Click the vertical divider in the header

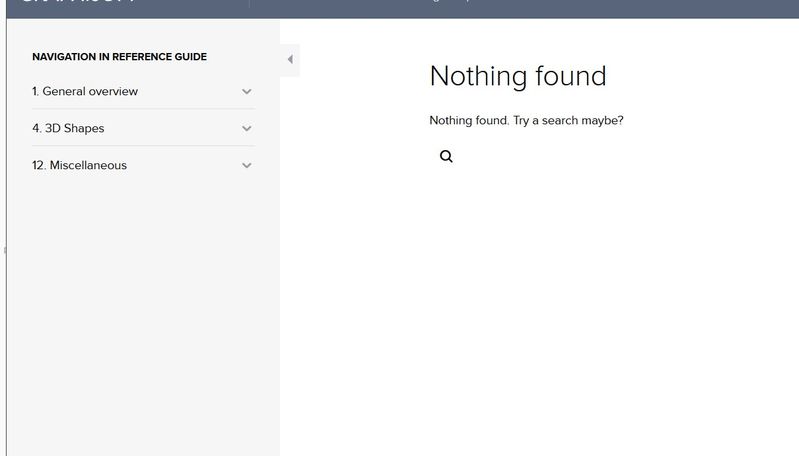[249, 4]
